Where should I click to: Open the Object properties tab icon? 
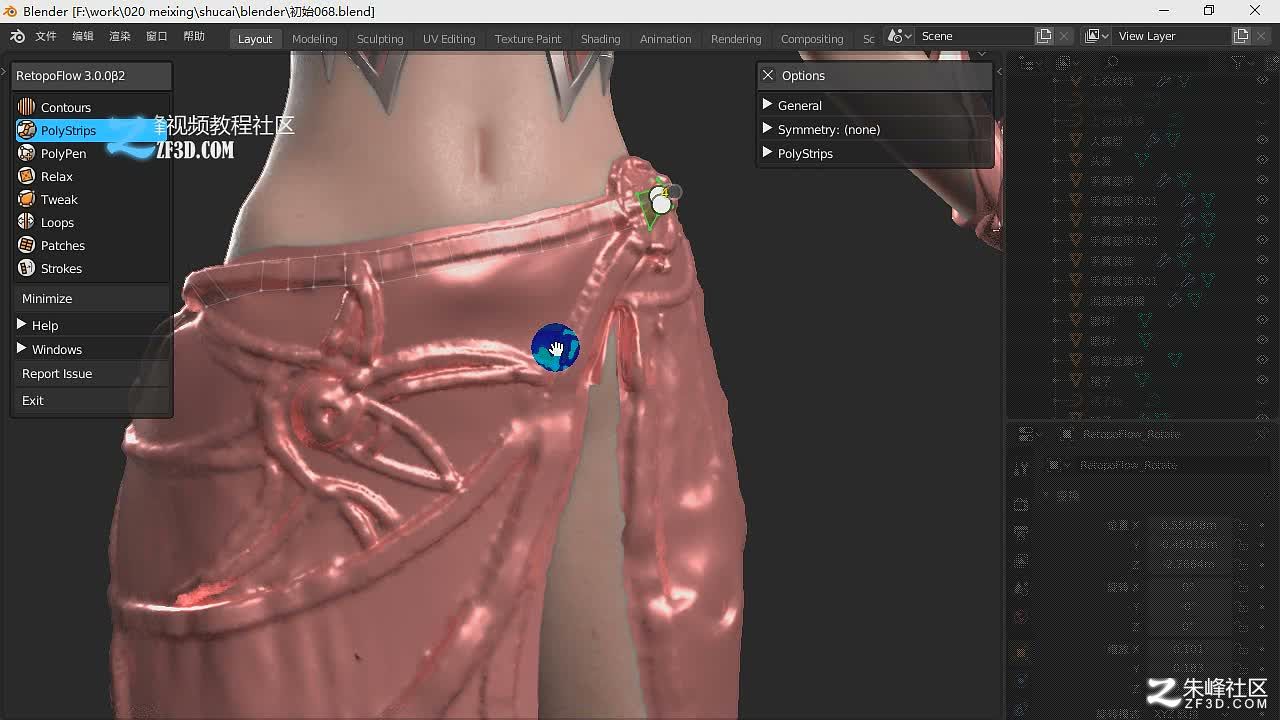point(1021,652)
